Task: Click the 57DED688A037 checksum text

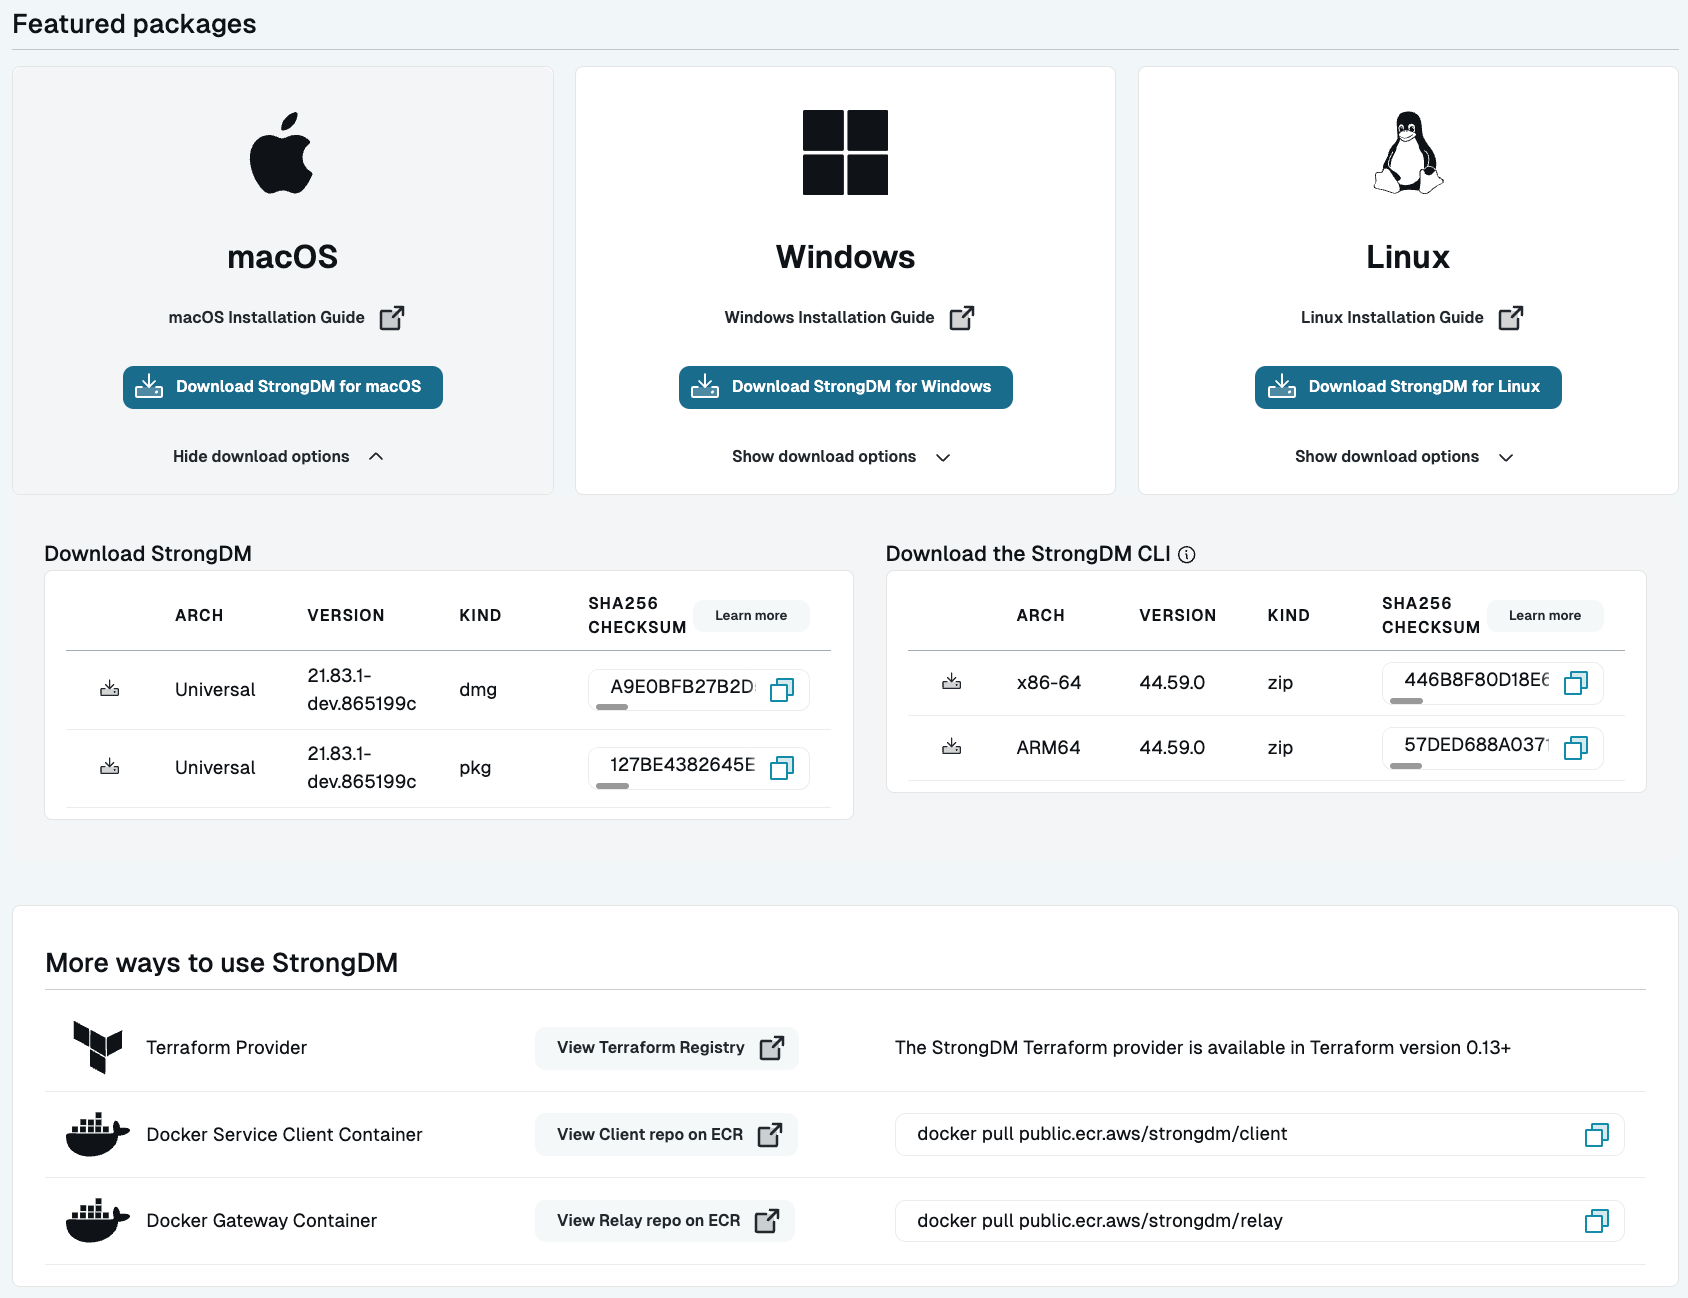Action: pyautogui.click(x=1477, y=744)
